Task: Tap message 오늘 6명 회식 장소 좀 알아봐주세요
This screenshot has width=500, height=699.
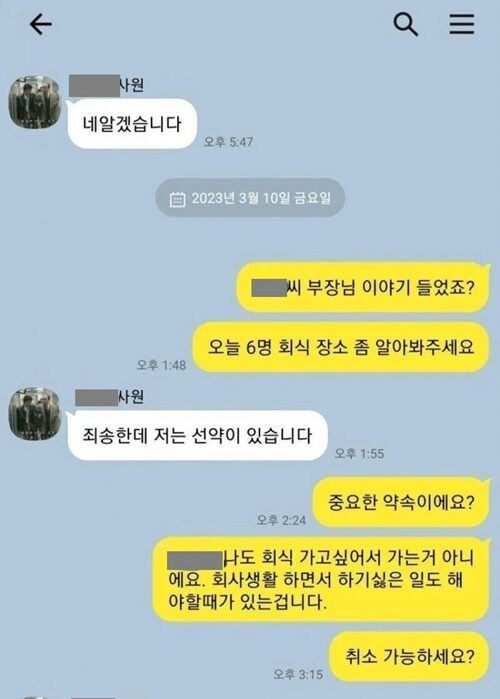Action: point(341,347)
